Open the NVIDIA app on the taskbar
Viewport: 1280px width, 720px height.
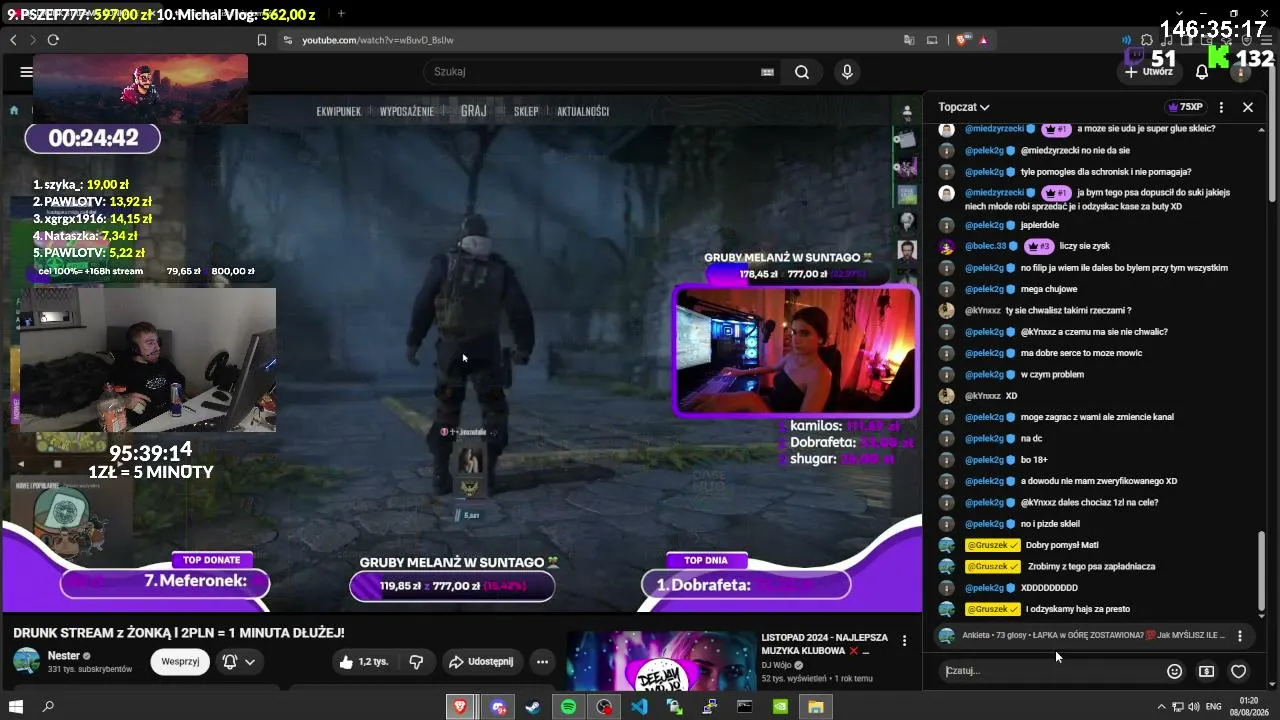tap(780, 707)
